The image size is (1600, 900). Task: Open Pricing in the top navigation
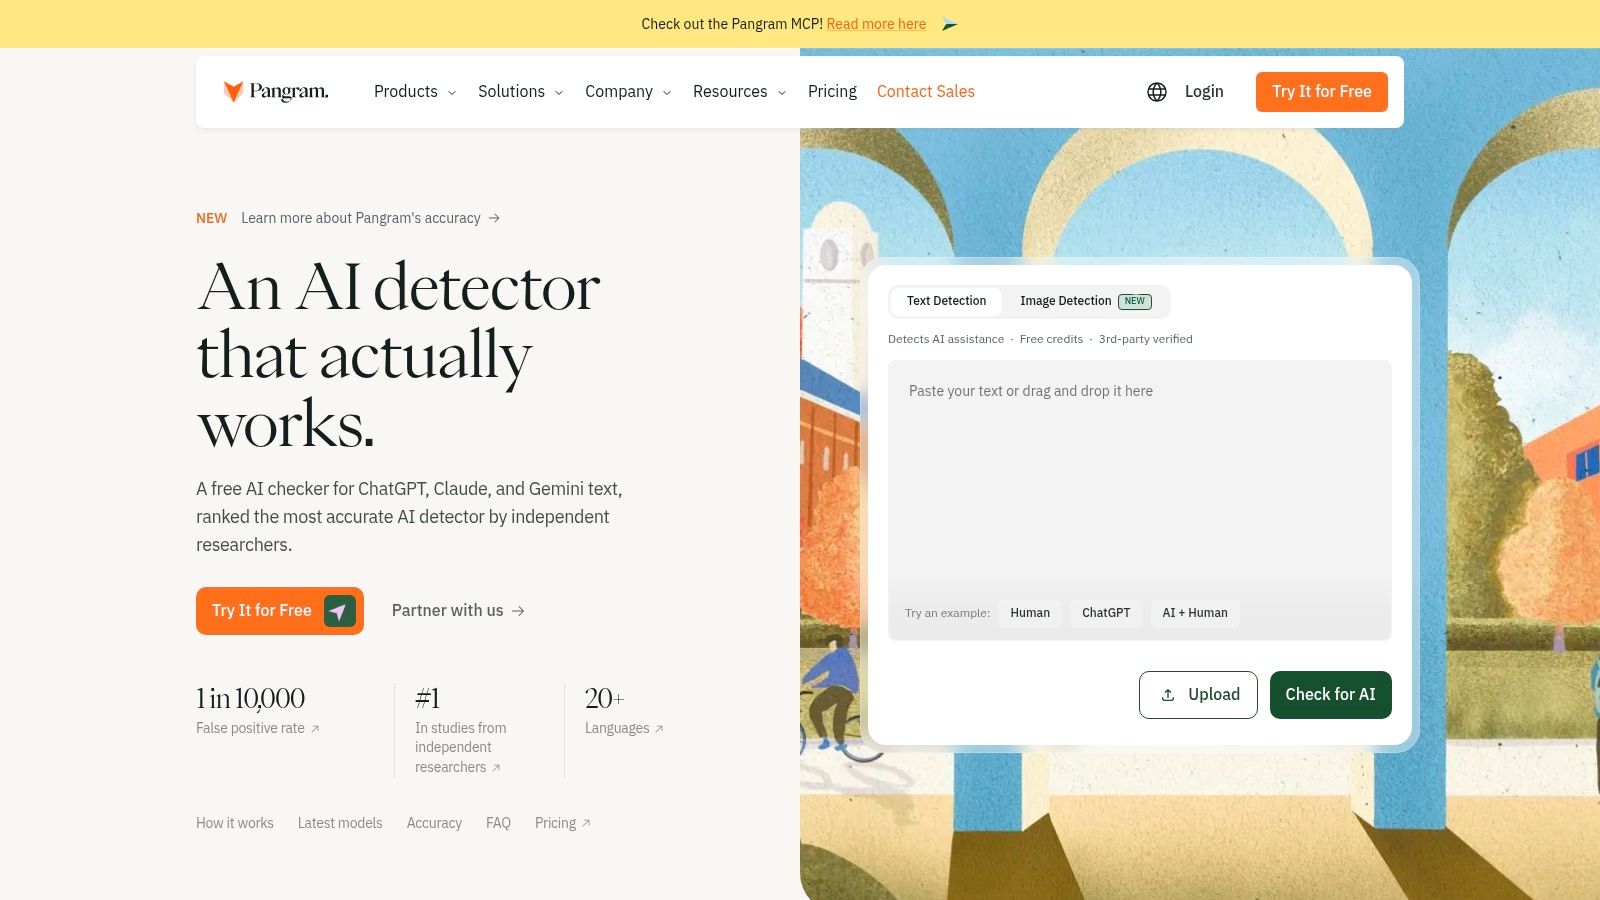tap(832, 92)
